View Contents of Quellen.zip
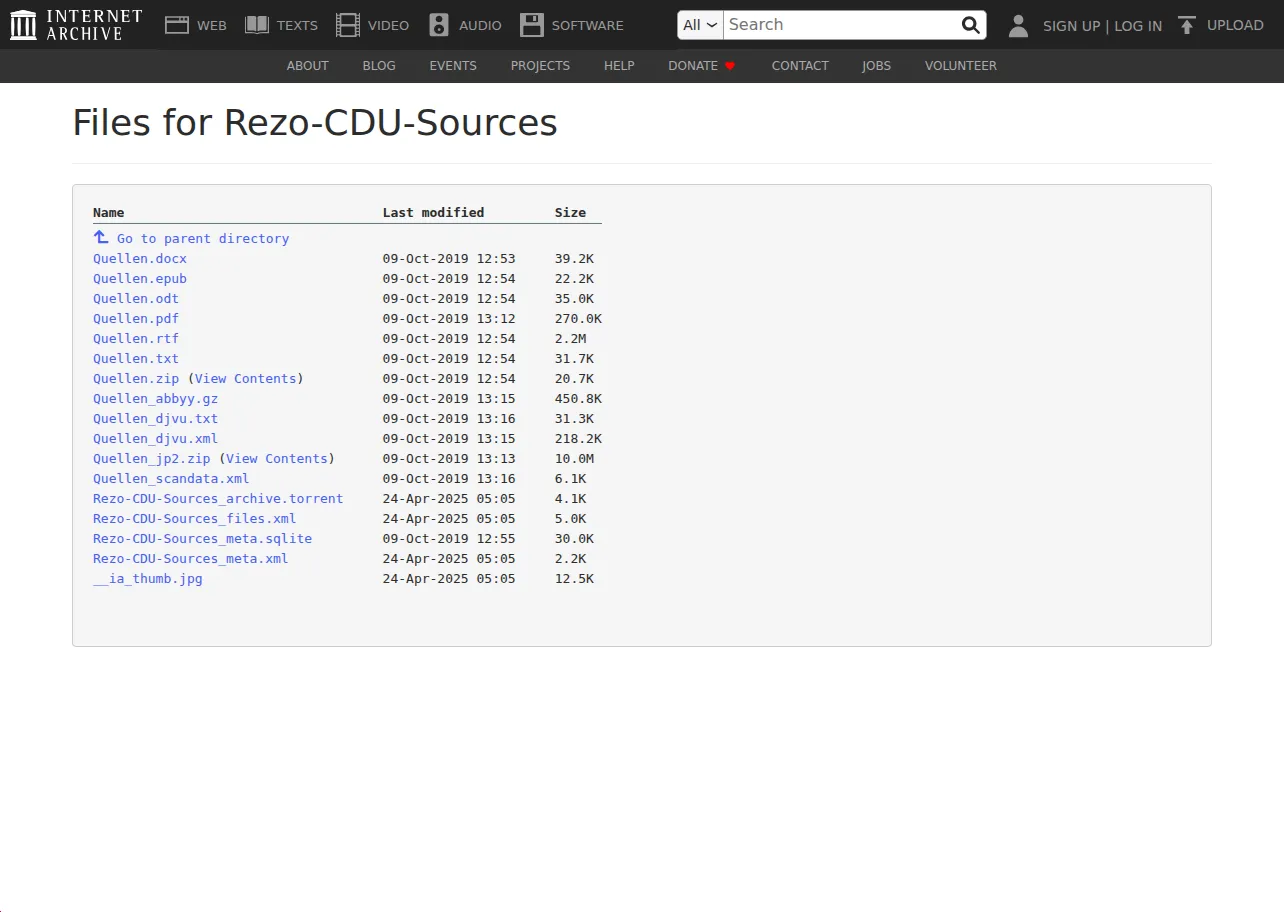This screenshot has height=912, width=1284. pos(246,379)
